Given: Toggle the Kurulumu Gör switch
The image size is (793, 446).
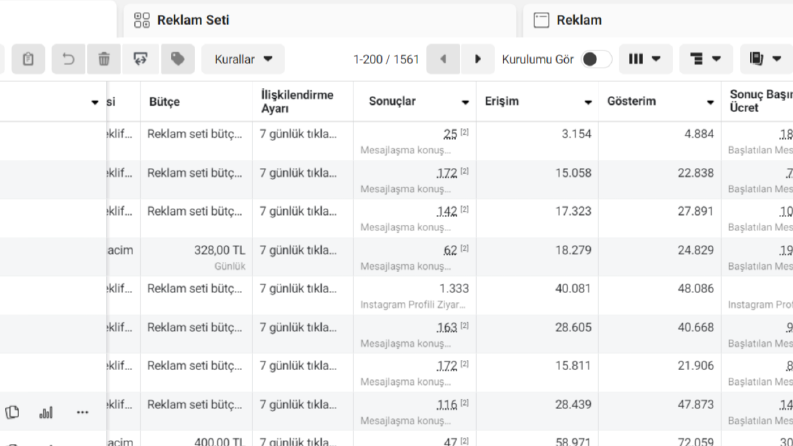Looking at the screenshot, I should [596, 59].
